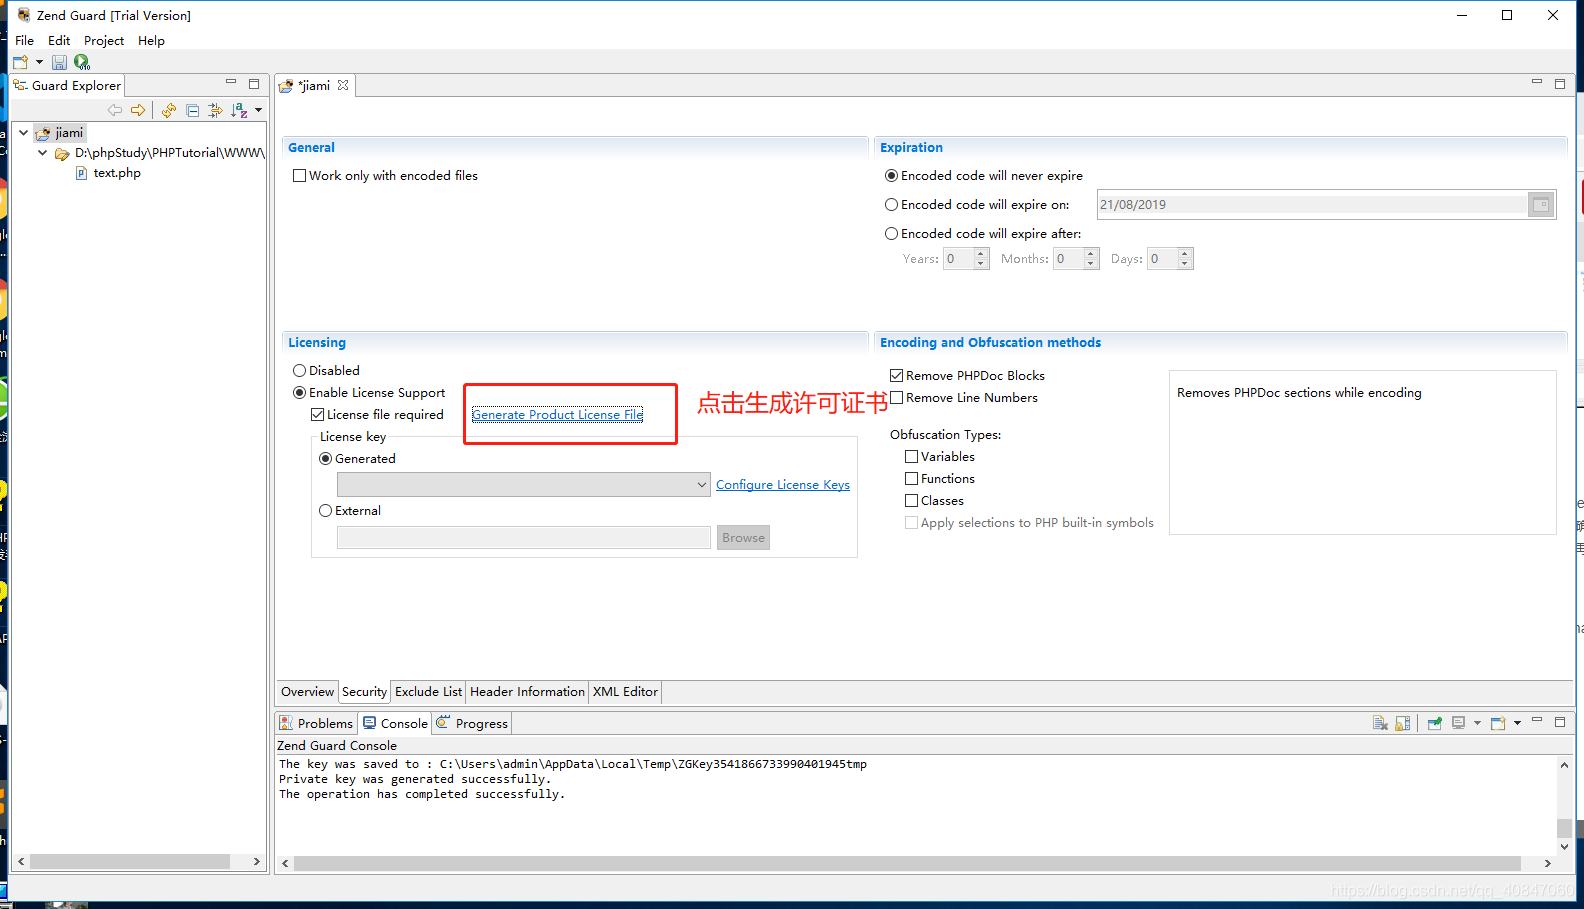The height and width of the screenshot is (909, 1584).
Task: Click the Collapse All icon in Guard Explorer
Action: 192,110
